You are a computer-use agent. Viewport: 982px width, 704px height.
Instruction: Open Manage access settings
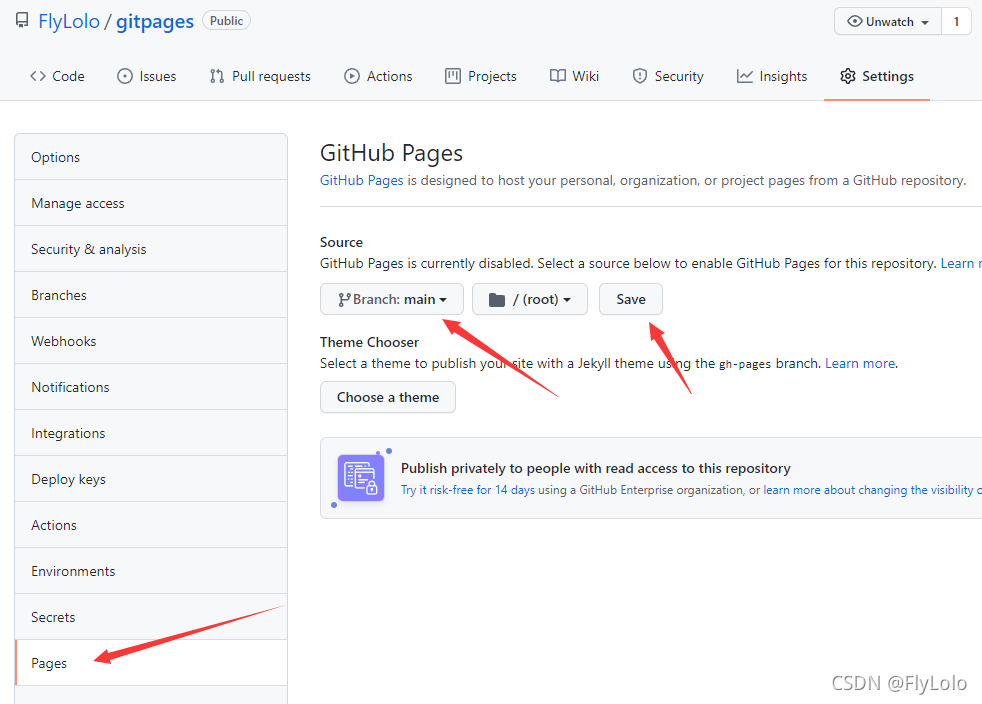click(x=151, y=203)
